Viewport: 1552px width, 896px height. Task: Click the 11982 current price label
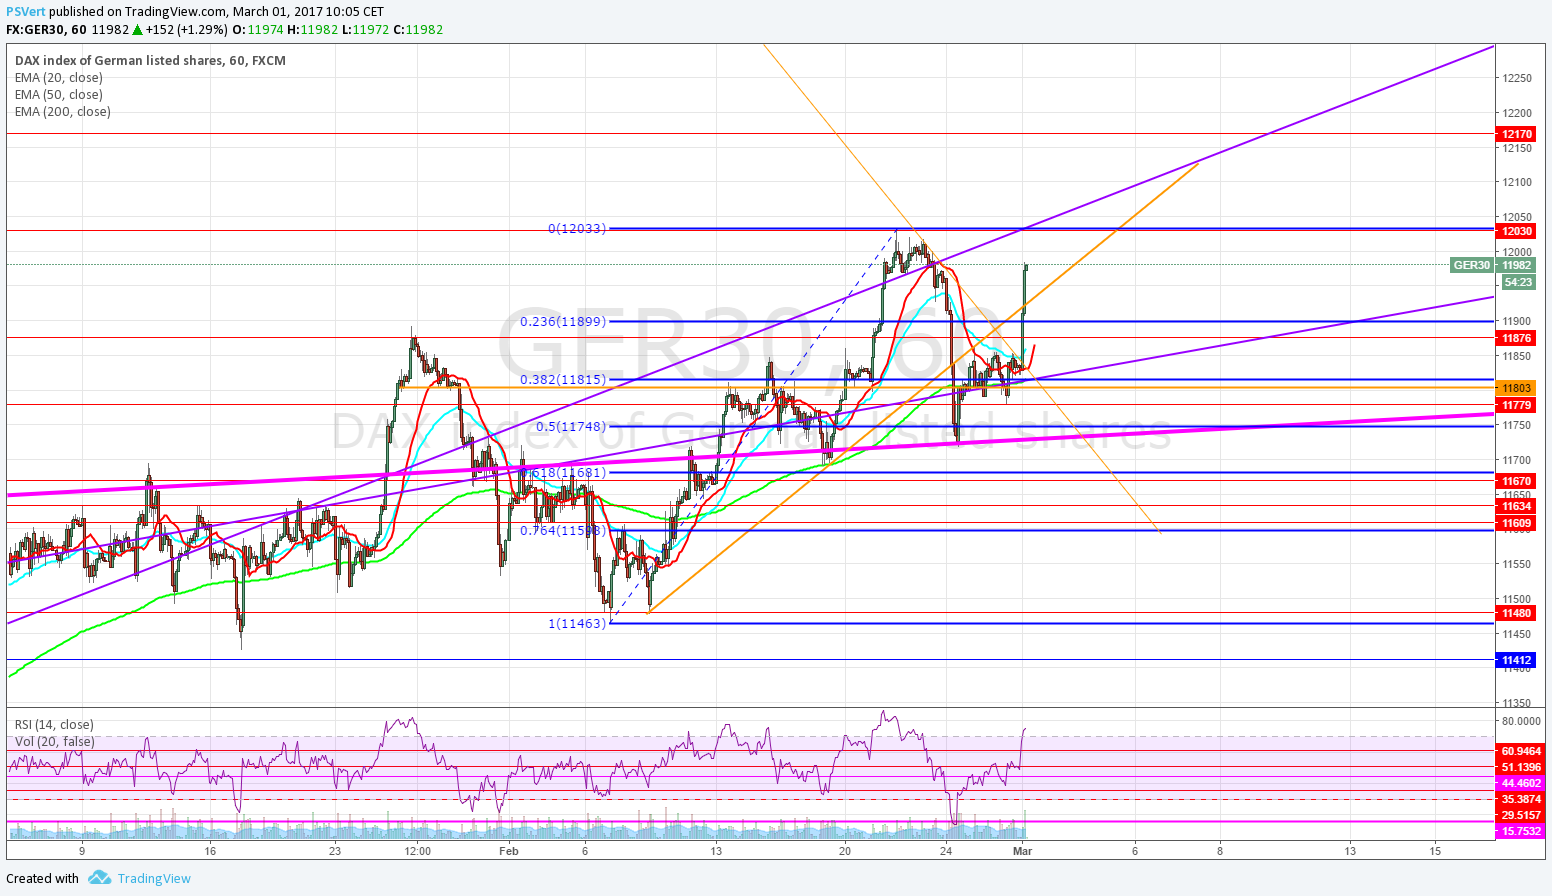pos(1516,265)
